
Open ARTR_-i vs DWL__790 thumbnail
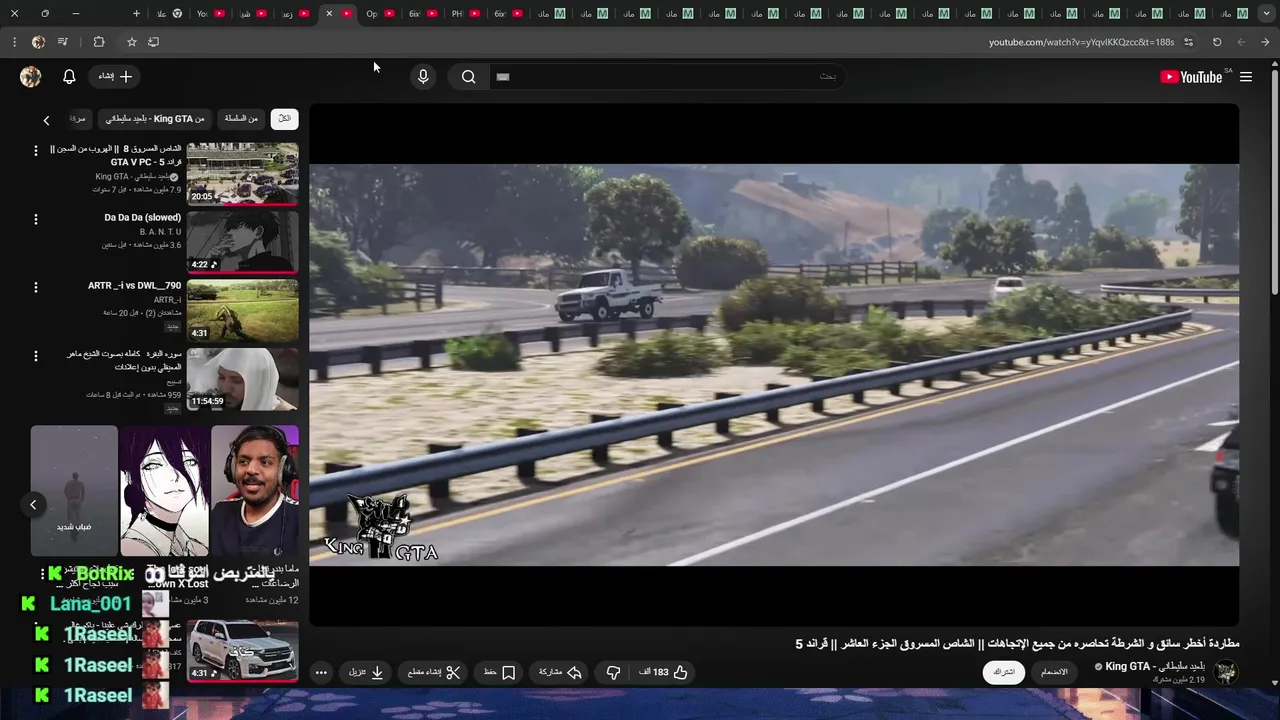(243, 310)
